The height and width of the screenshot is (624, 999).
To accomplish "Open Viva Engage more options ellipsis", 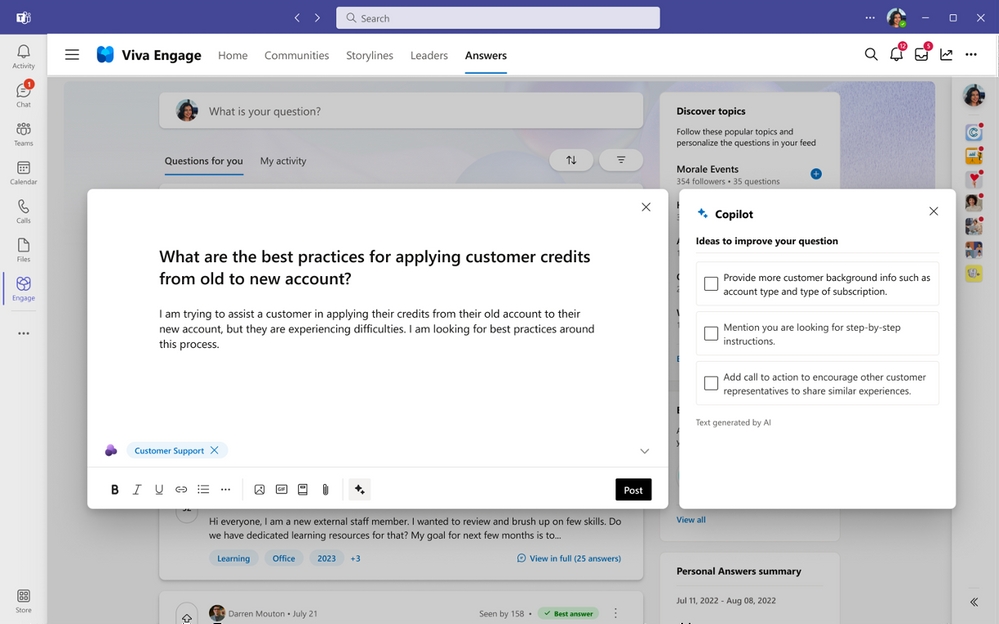I will coord(971,55).
